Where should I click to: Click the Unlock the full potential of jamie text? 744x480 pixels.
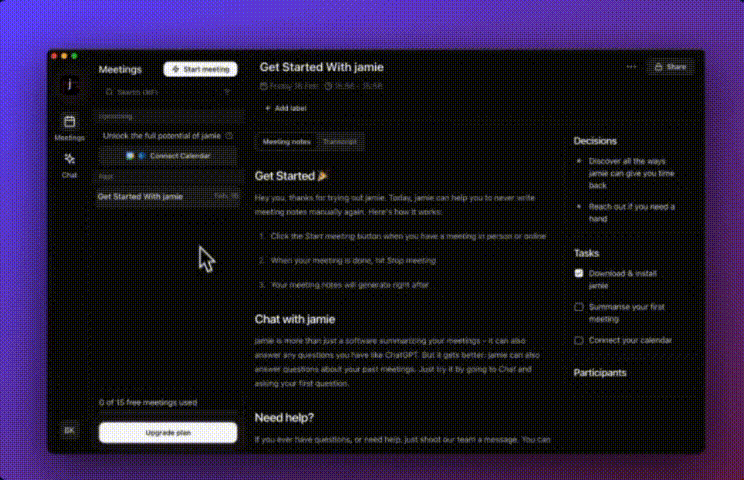pos(162,136)
